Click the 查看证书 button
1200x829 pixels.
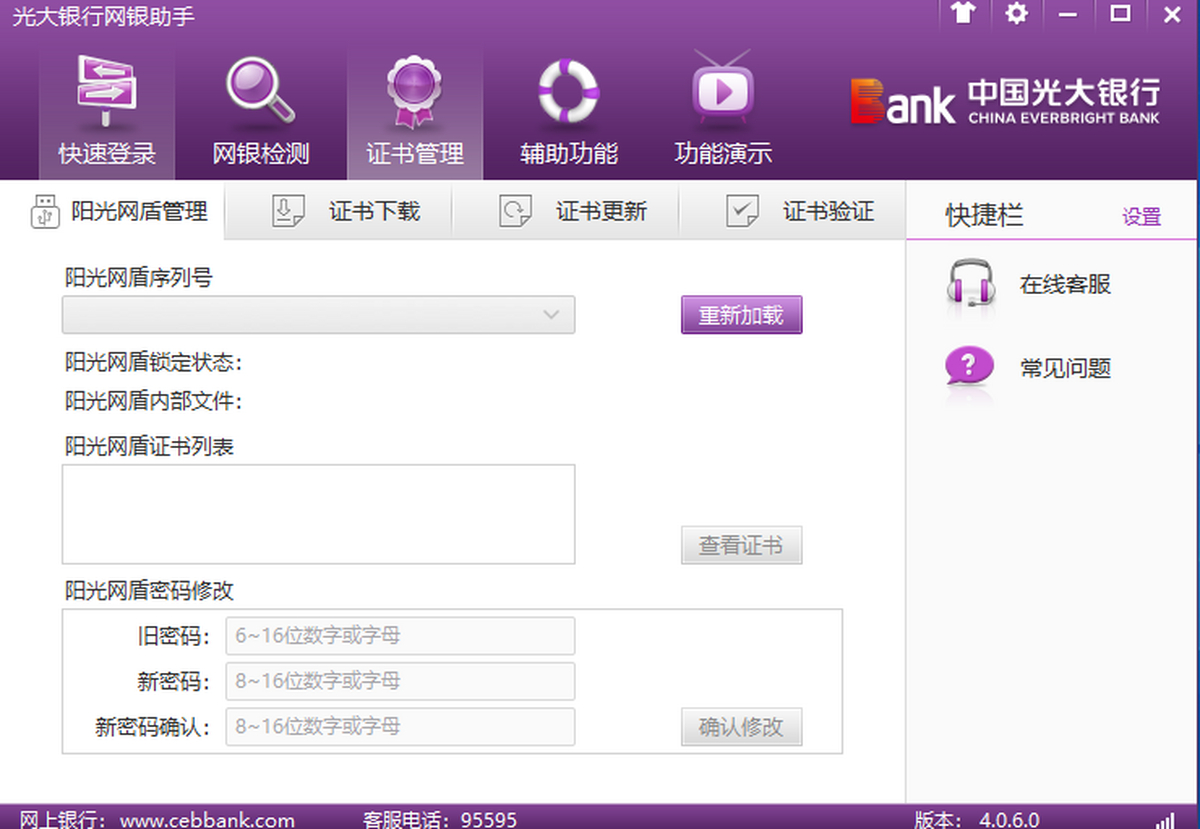pyautogui.click(x=741, y=546)
